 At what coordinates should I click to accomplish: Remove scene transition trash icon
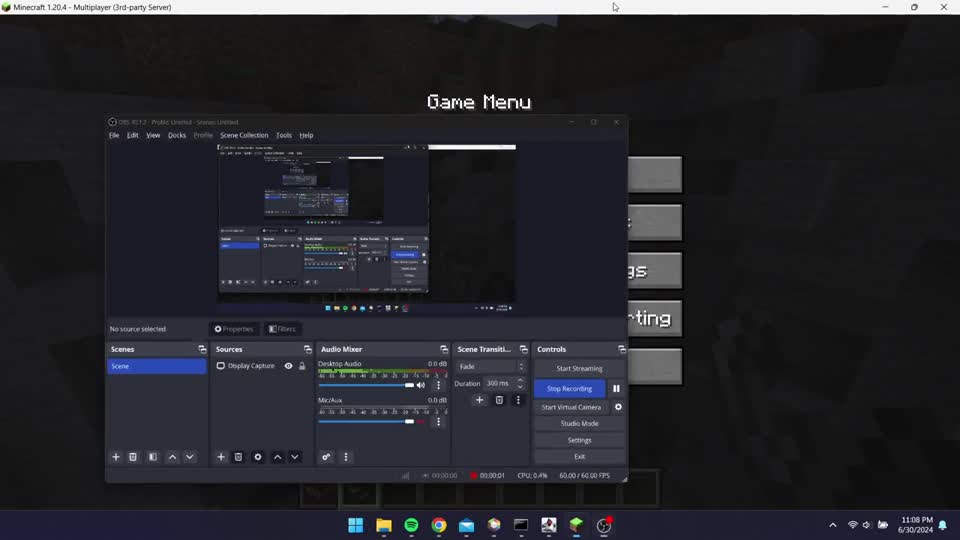tap(499, 400)
